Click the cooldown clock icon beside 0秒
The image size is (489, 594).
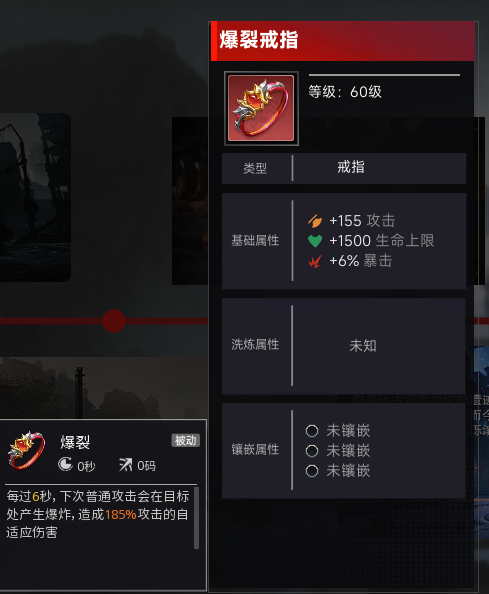point(66,464)
